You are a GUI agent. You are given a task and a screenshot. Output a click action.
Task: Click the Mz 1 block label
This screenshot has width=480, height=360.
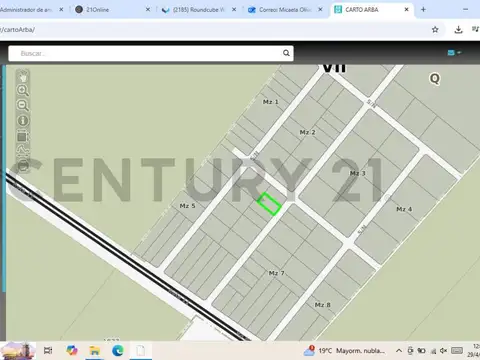click(x=271, y=102)
